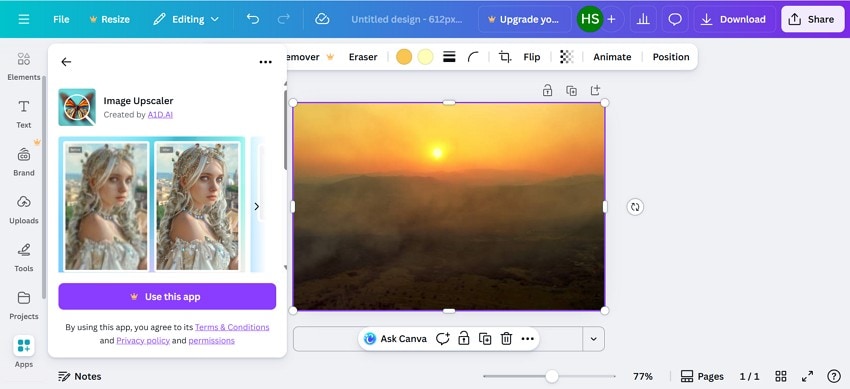Open the A1D.AI creator link
This screenshot has height=389, width=850.
pos(160,115)
